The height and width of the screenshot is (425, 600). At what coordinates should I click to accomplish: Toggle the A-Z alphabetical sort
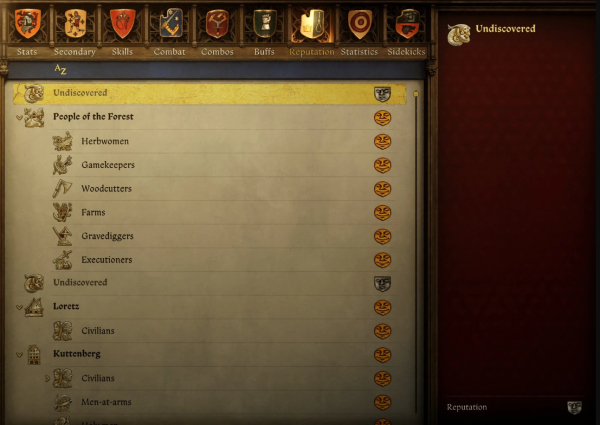(60, 69)
